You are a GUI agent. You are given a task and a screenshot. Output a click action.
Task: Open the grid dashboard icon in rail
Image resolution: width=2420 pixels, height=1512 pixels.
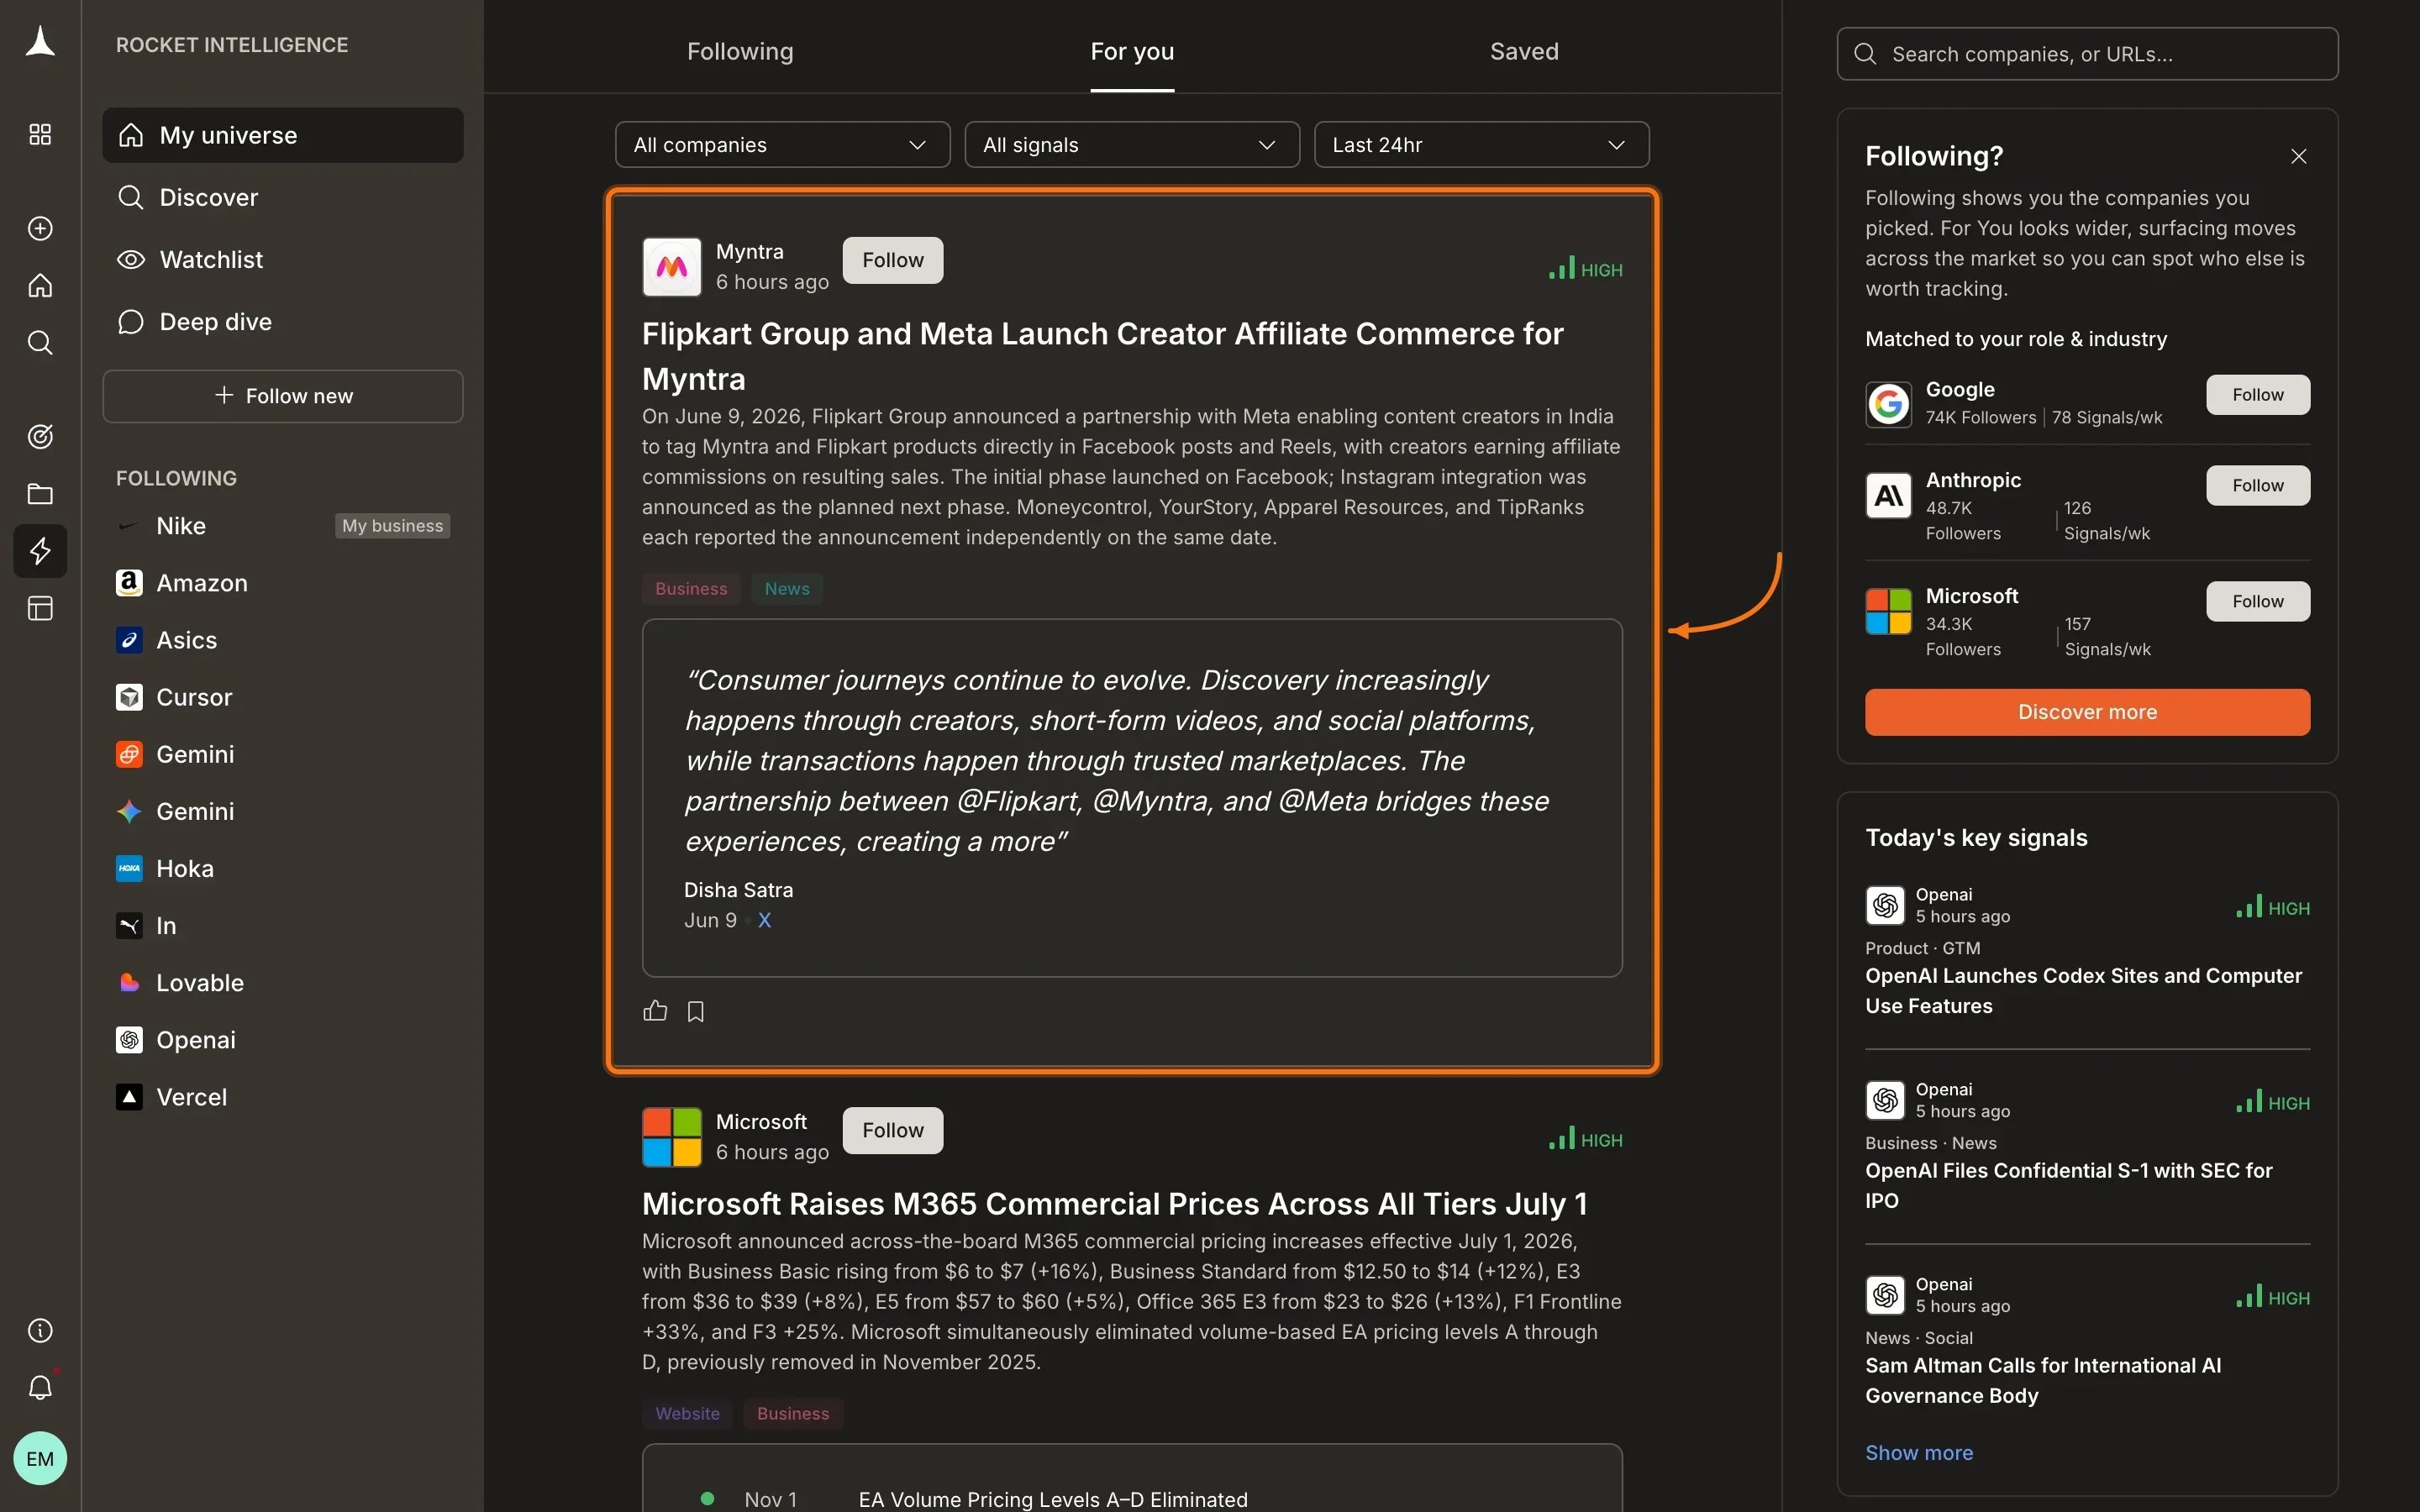click(x=40, y=134)
